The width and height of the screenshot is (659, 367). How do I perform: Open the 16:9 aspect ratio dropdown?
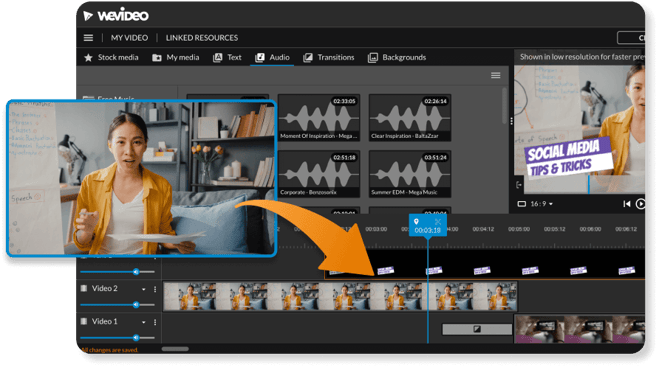(541, 204)
